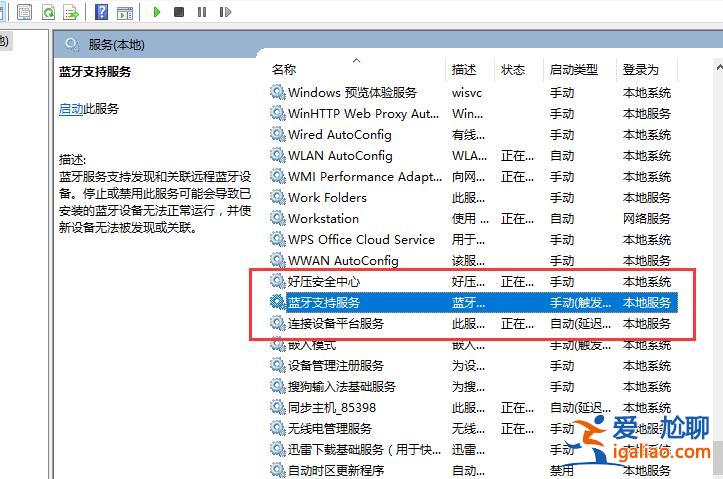Sort by the 描述 column header
Viewport: 723px width, 479px height.
click(x=464, y=70)
